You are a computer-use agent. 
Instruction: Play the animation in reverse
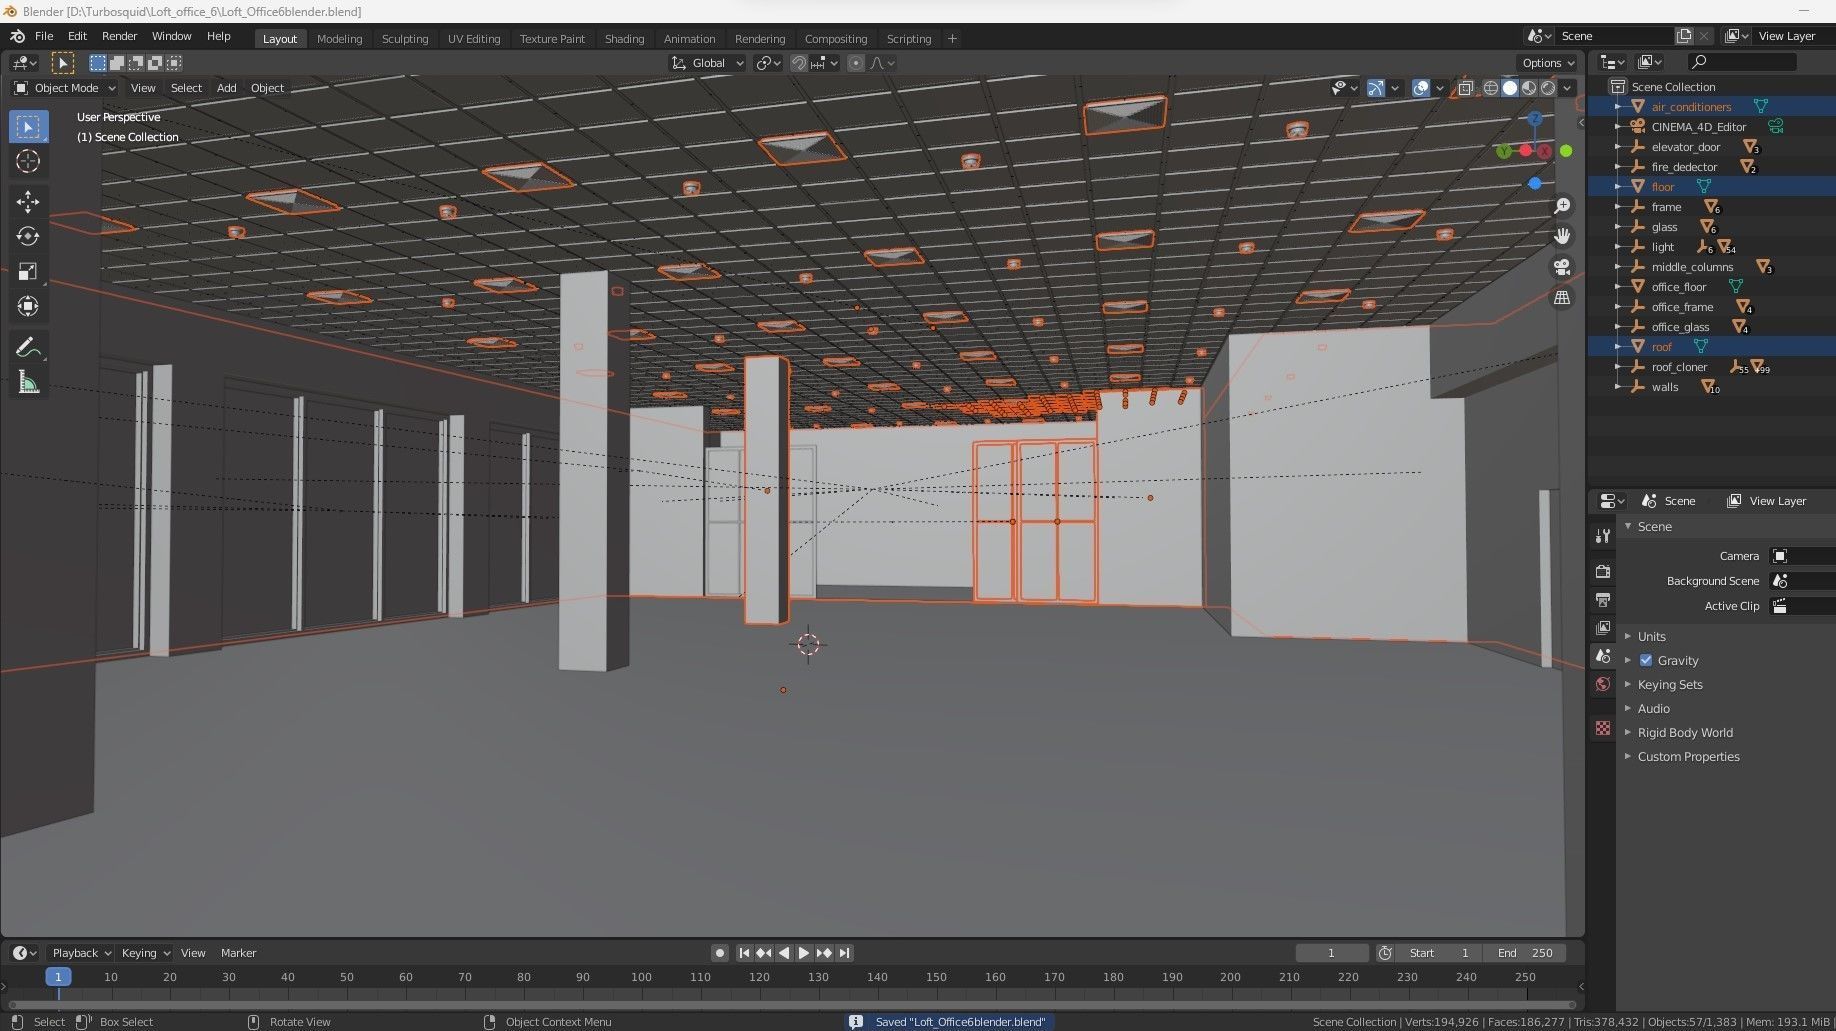[x=784, y=953]
